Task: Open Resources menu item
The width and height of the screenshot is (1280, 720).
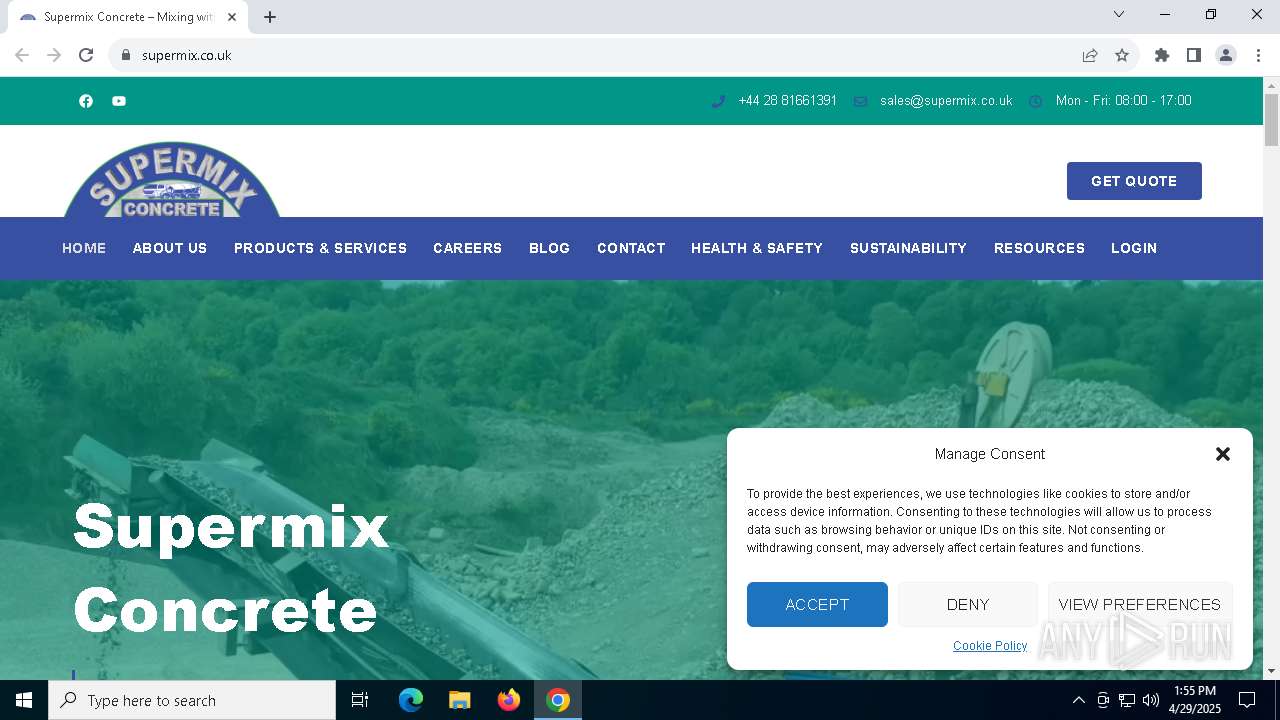Action: pos(1039,248)
